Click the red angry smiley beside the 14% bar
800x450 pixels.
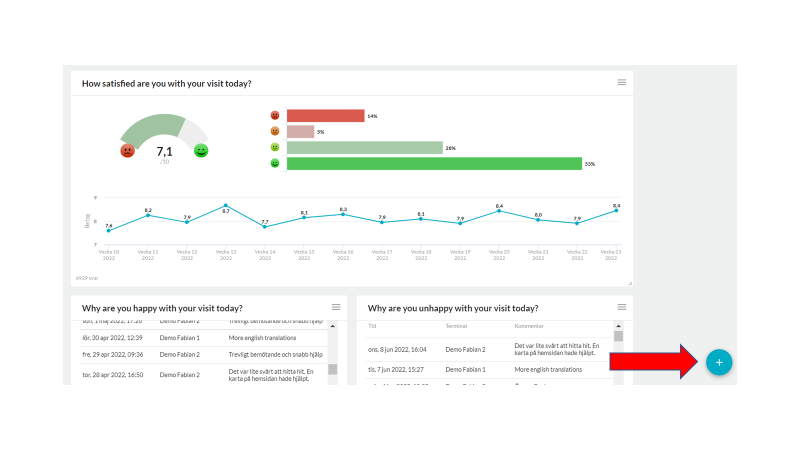pyautogui.click(x=275, y=115)
